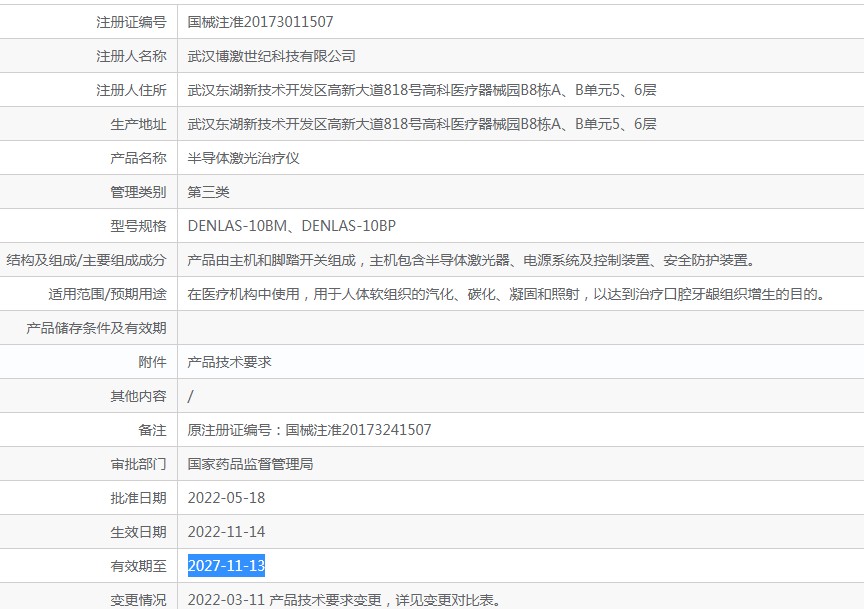Image resolution: width=864 pixels, height=609 pixels.
Task: Click the label 产品储存条件及有效期
Action: pos(96,328)
